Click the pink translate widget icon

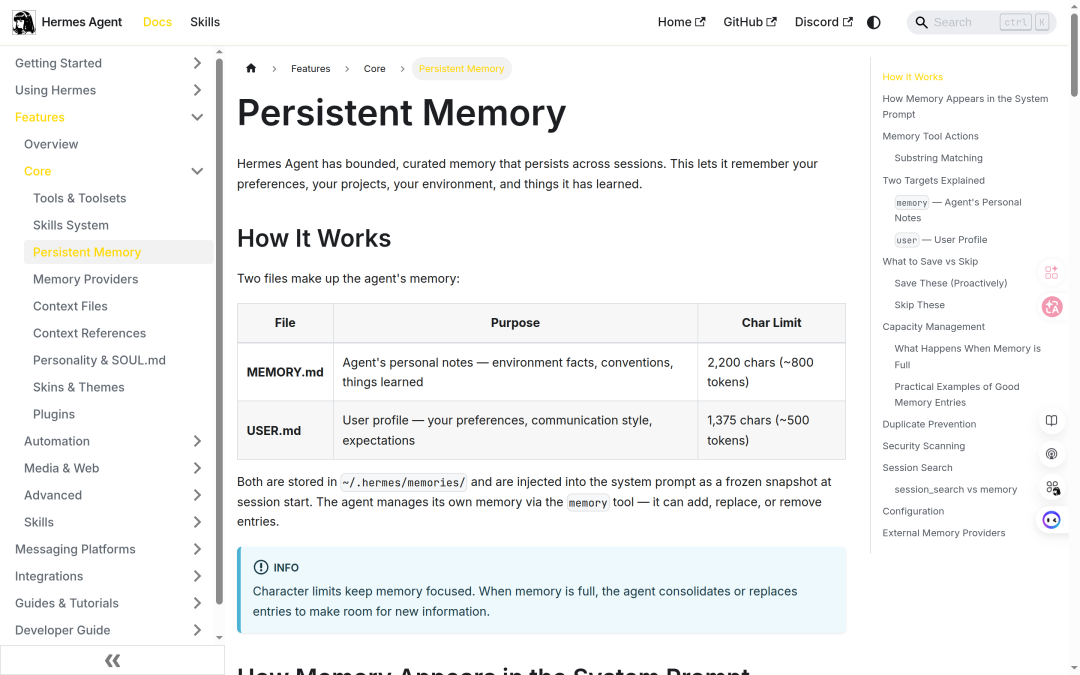point(1052,307)
